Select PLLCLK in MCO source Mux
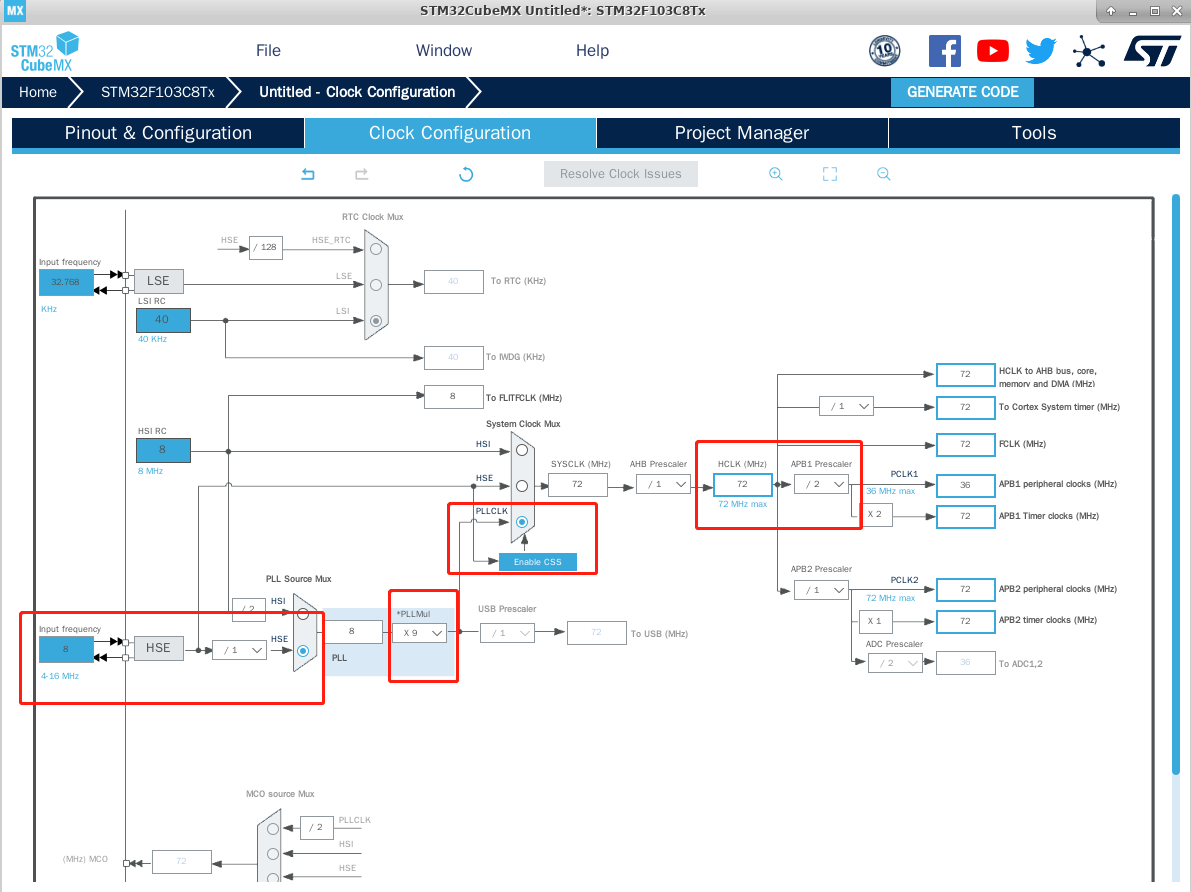1191x892 pixels. tap(273, 829)
